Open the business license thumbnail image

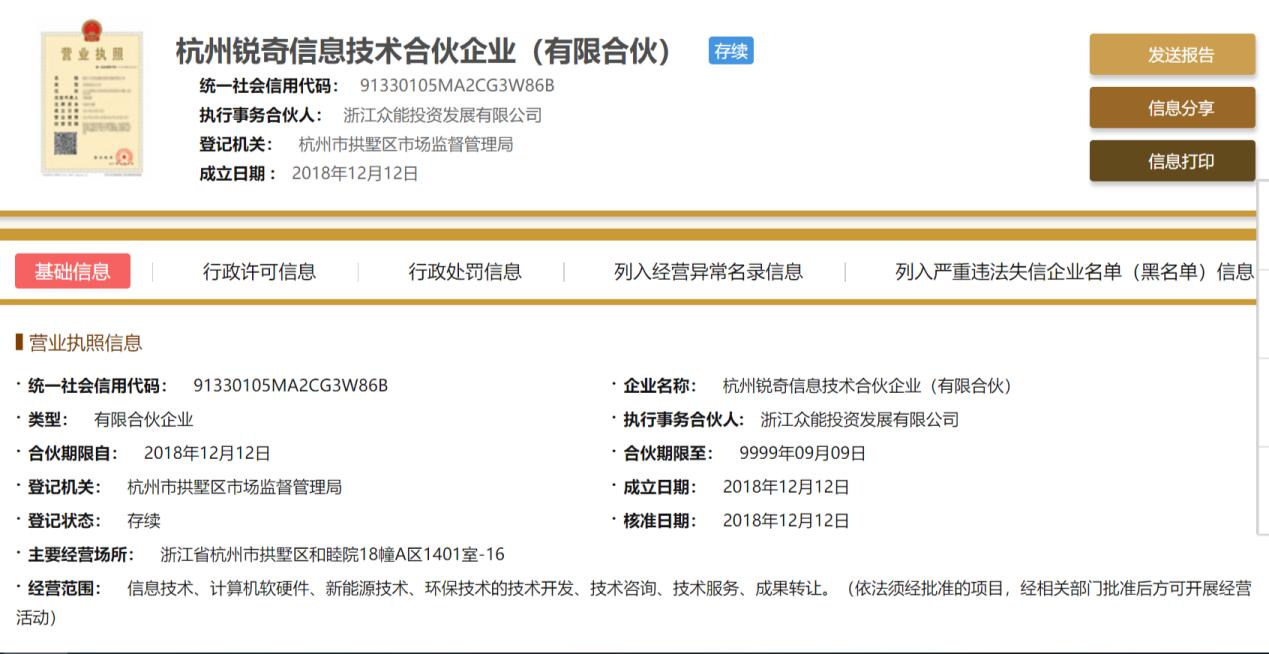(91, 102)
